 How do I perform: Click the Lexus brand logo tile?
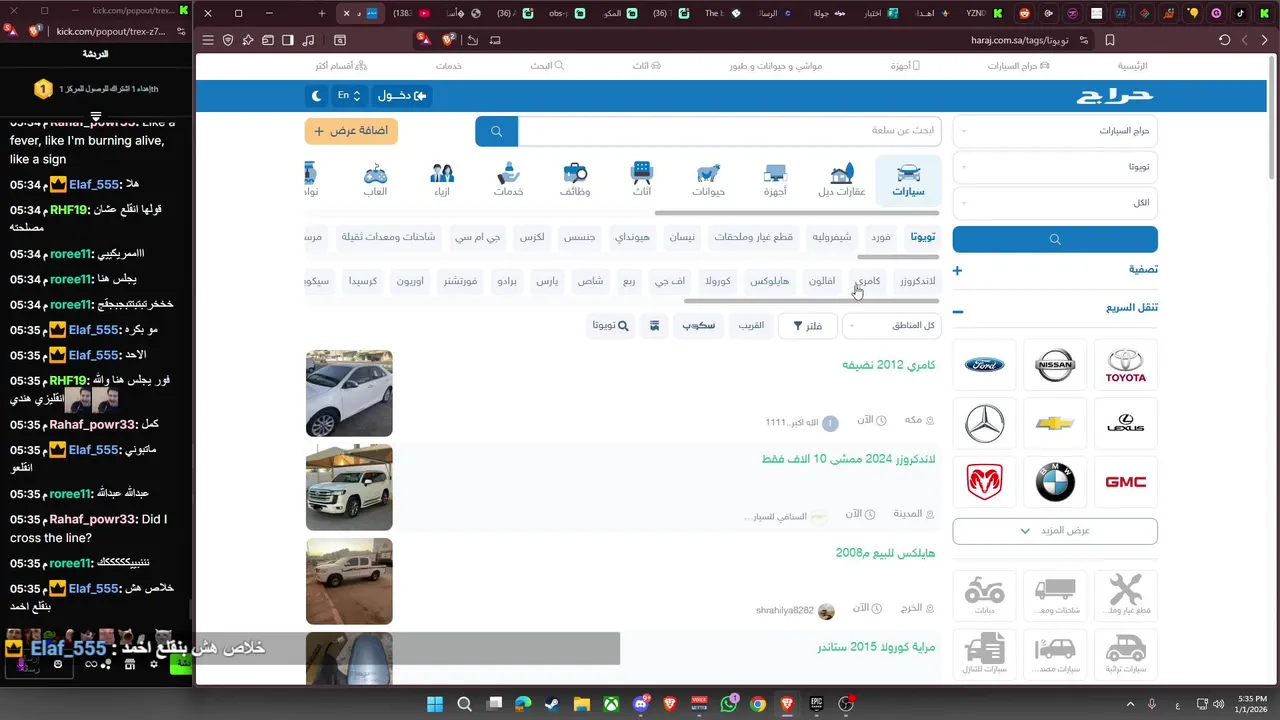(1125, 424)
